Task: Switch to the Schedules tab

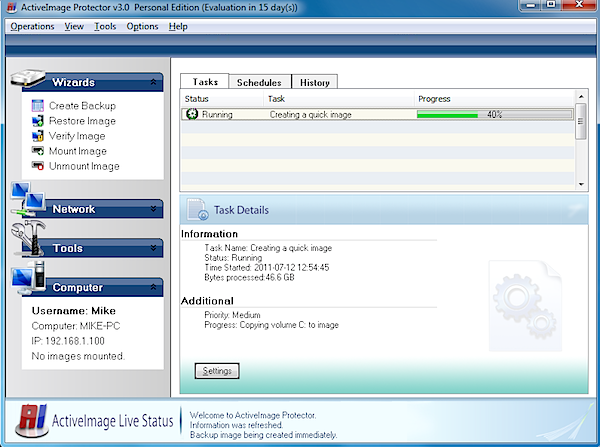Action: click(259, 82)
